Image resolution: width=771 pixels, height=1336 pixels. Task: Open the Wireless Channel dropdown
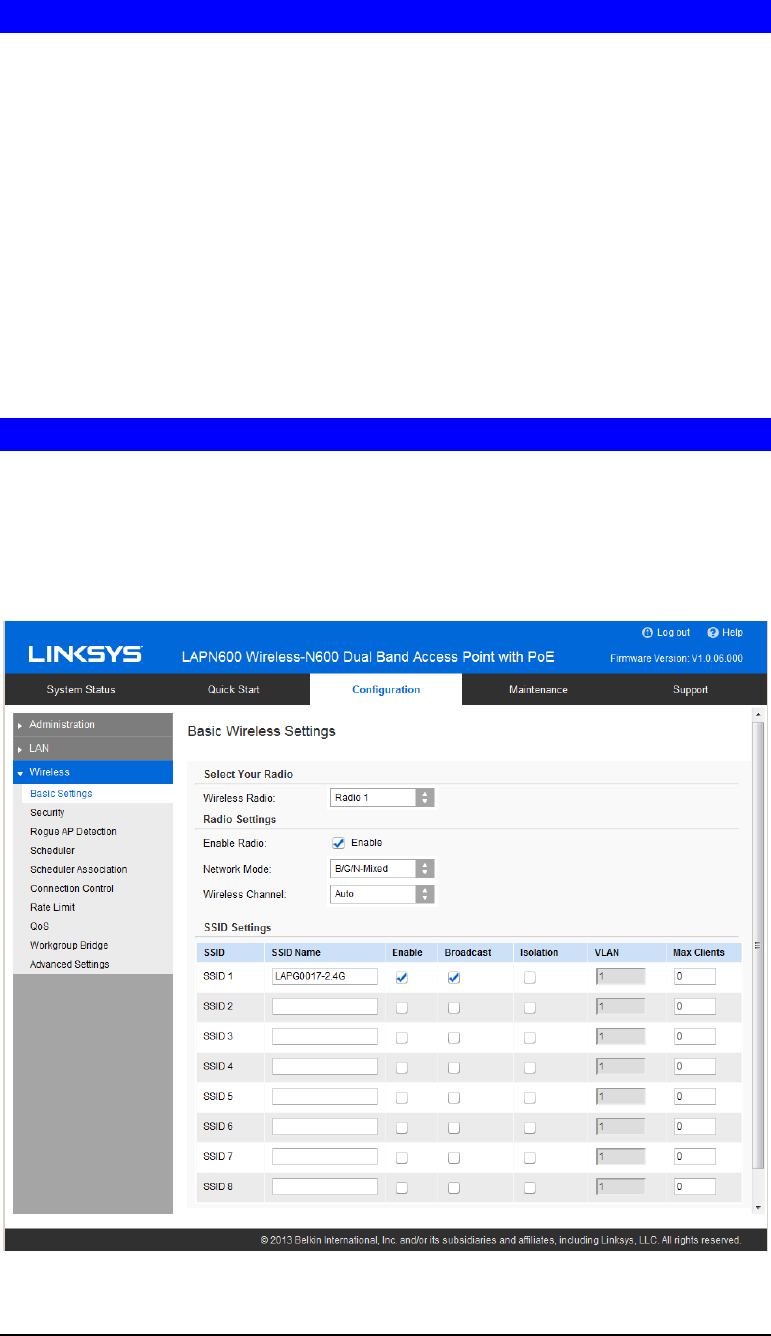[x=382, y=894]
